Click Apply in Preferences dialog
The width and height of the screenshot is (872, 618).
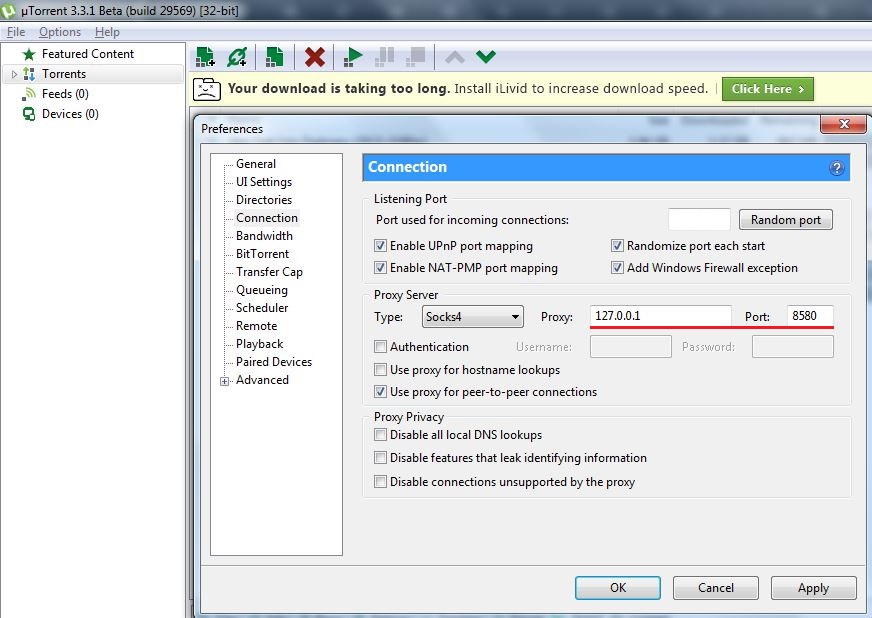click(814, 588)
